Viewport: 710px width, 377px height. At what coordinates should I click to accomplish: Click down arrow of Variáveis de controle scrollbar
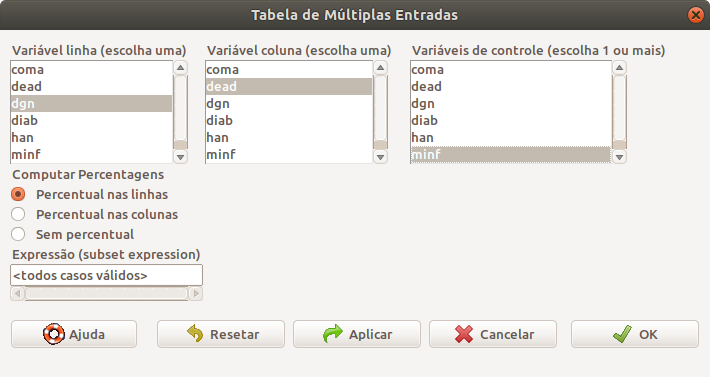coord(619,157)
